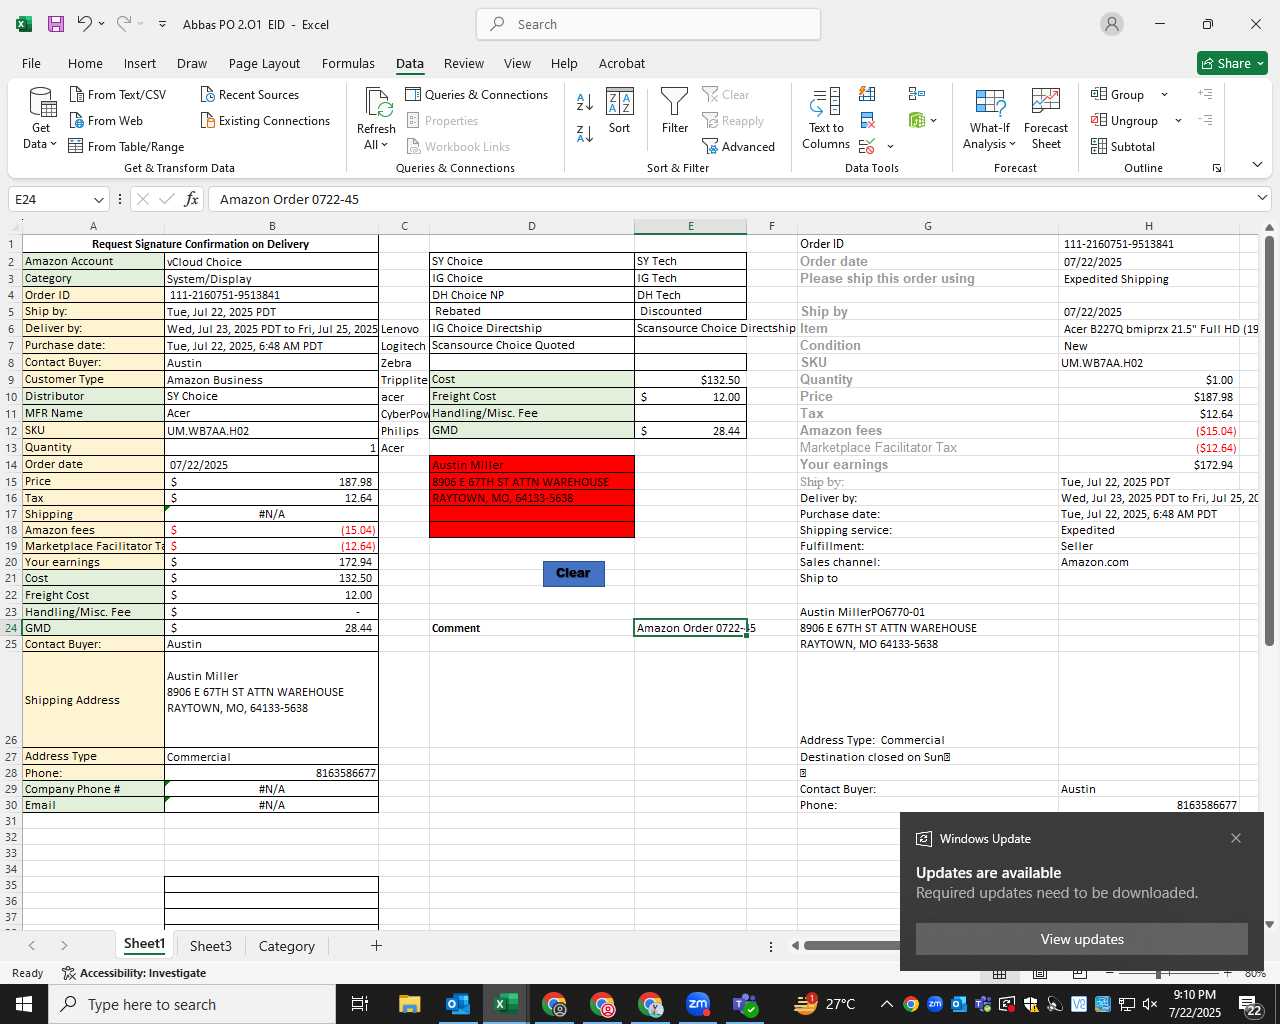
Task: Click the formula bar content
Action: pos(735,199)
